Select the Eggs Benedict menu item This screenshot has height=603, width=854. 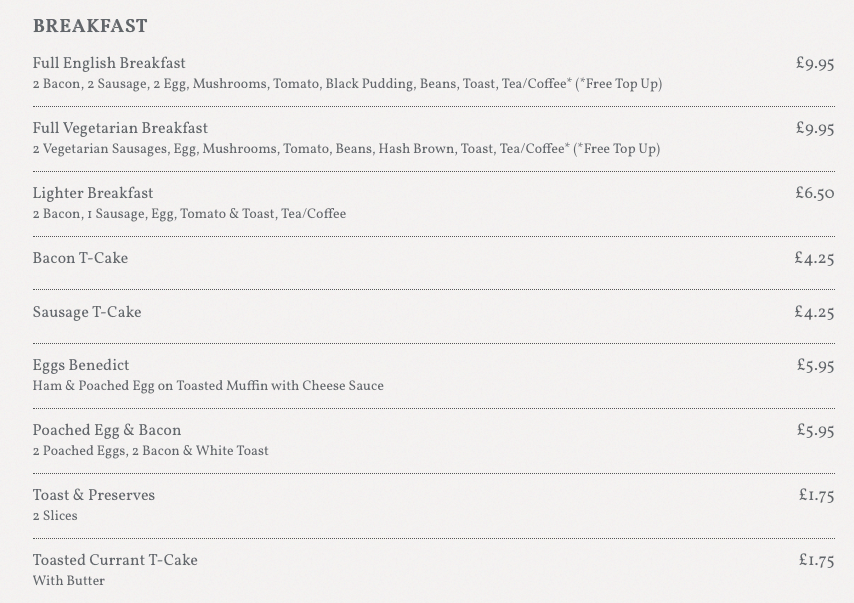pos(81,366)
